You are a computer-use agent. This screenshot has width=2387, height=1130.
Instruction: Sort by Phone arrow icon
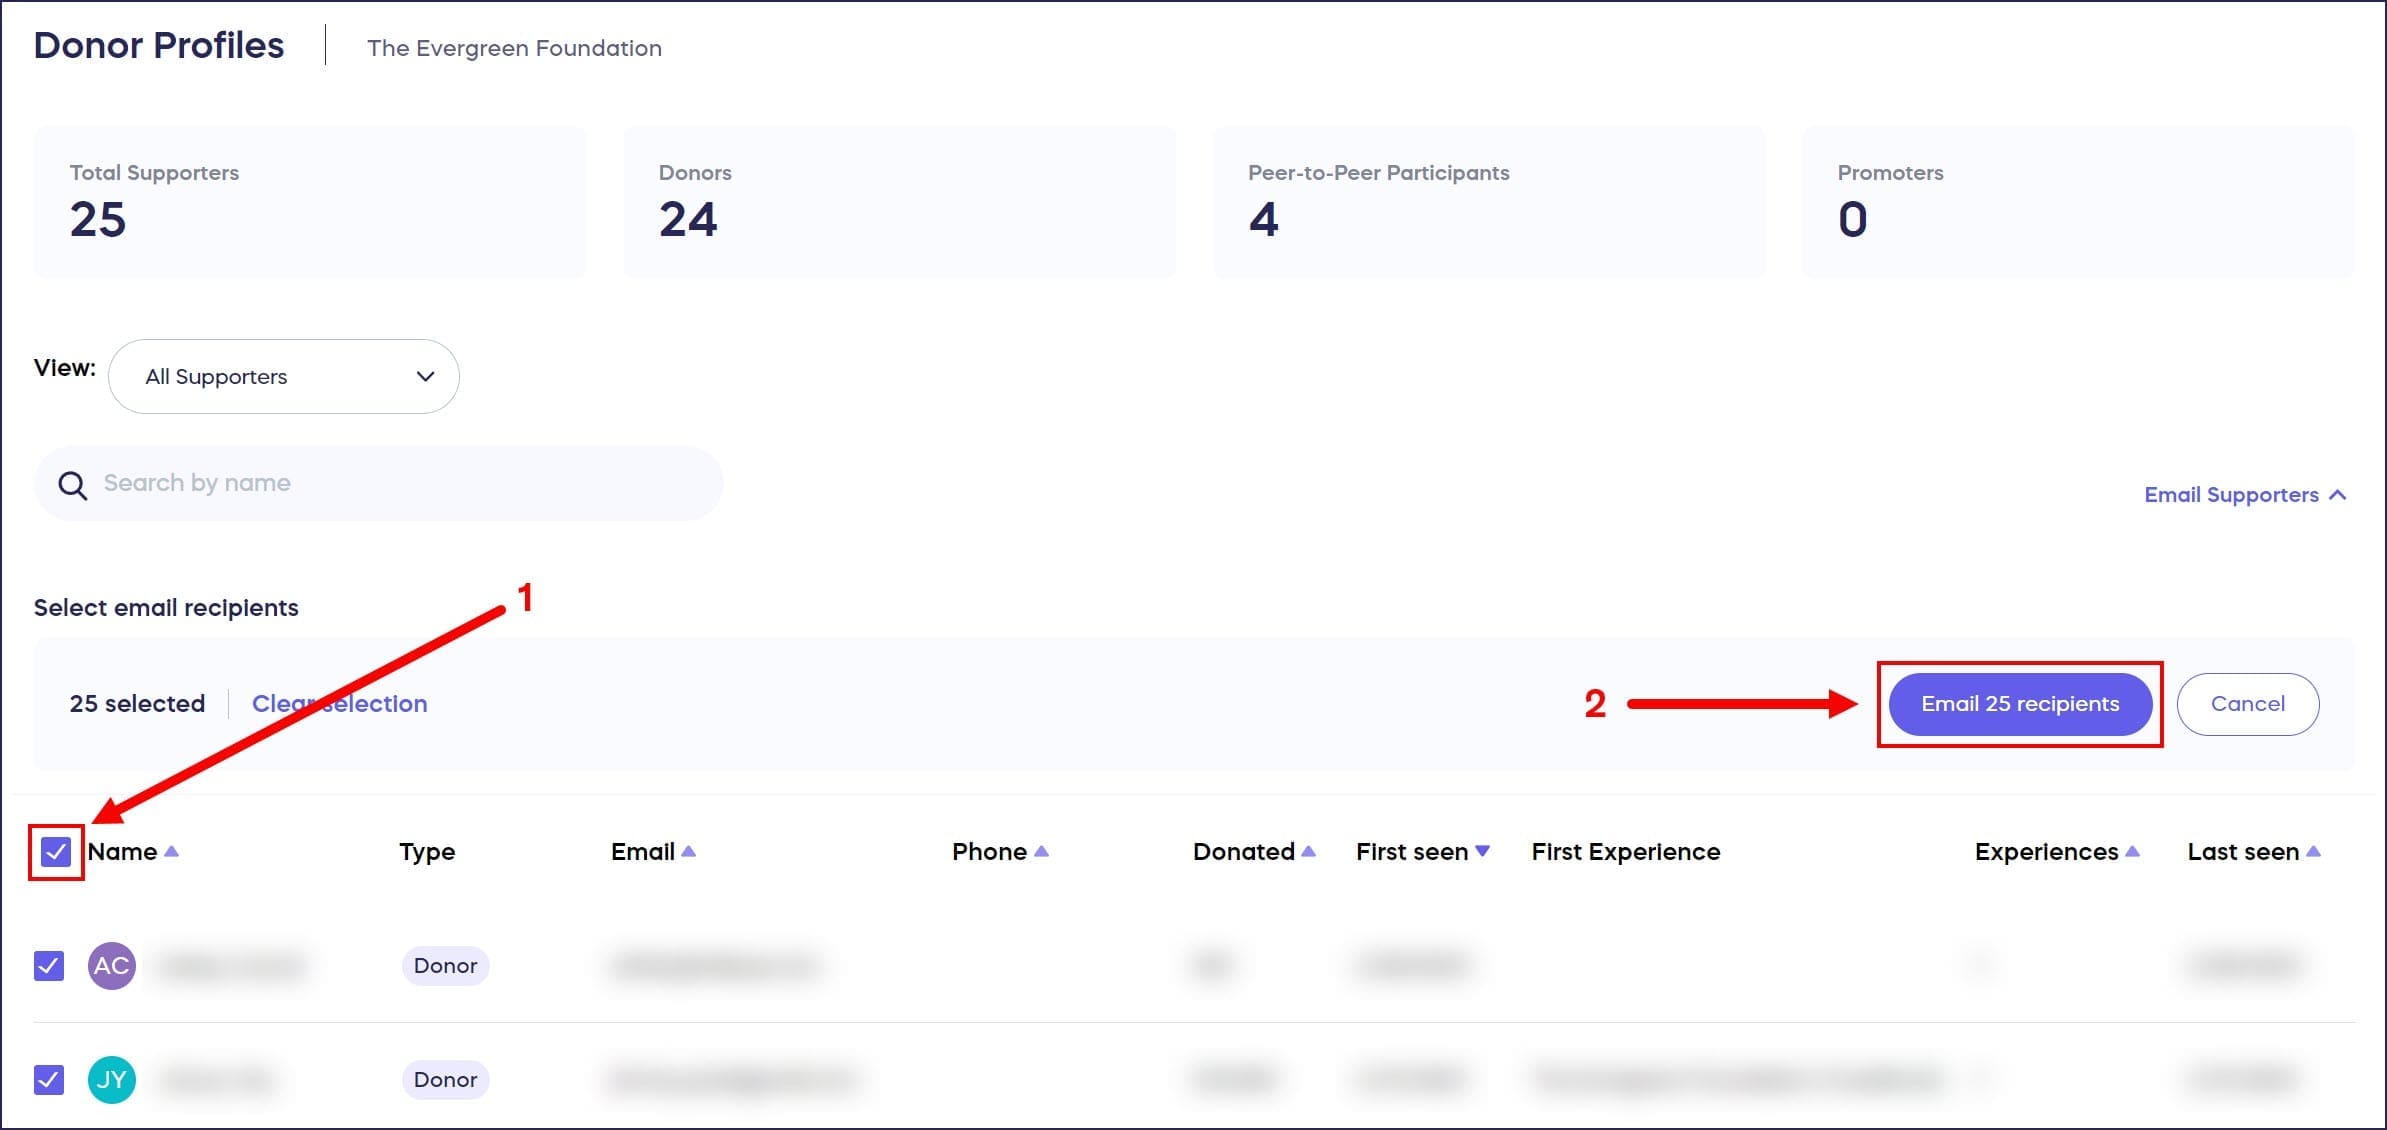point(1041,851)
